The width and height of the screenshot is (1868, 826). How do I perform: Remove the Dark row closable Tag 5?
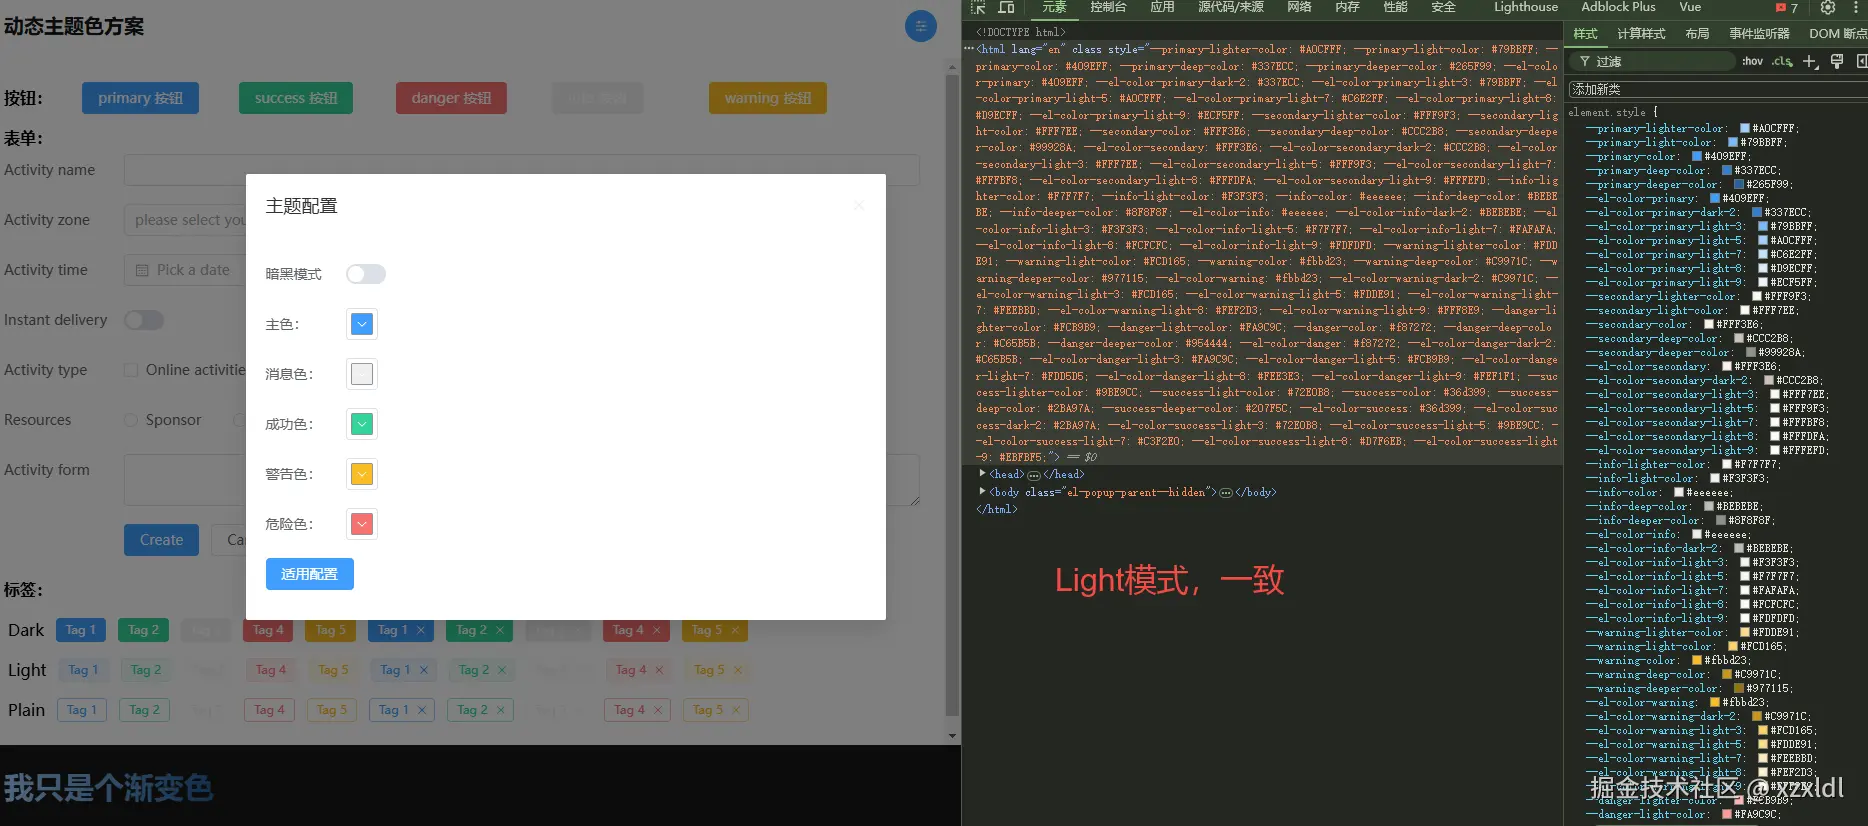[735, 630]
